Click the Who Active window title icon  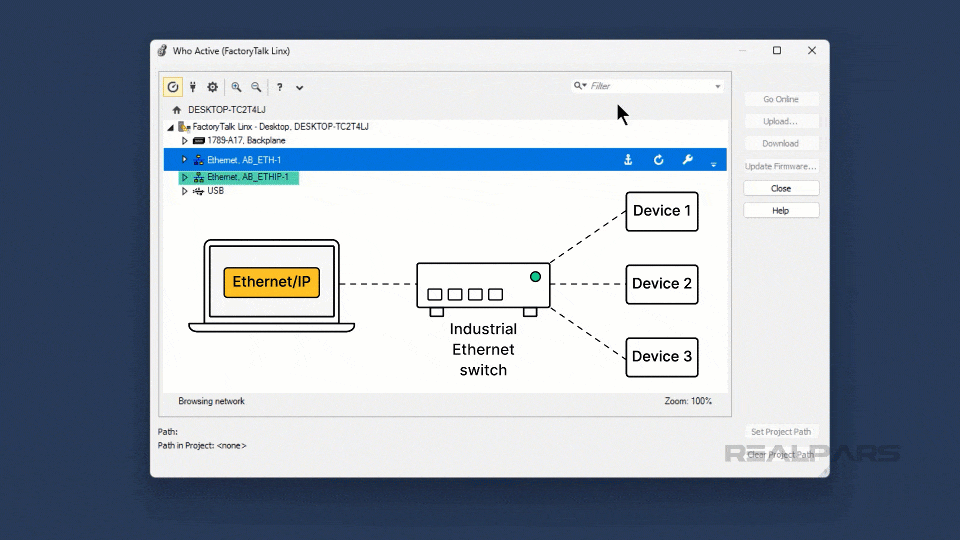point(162,51)
